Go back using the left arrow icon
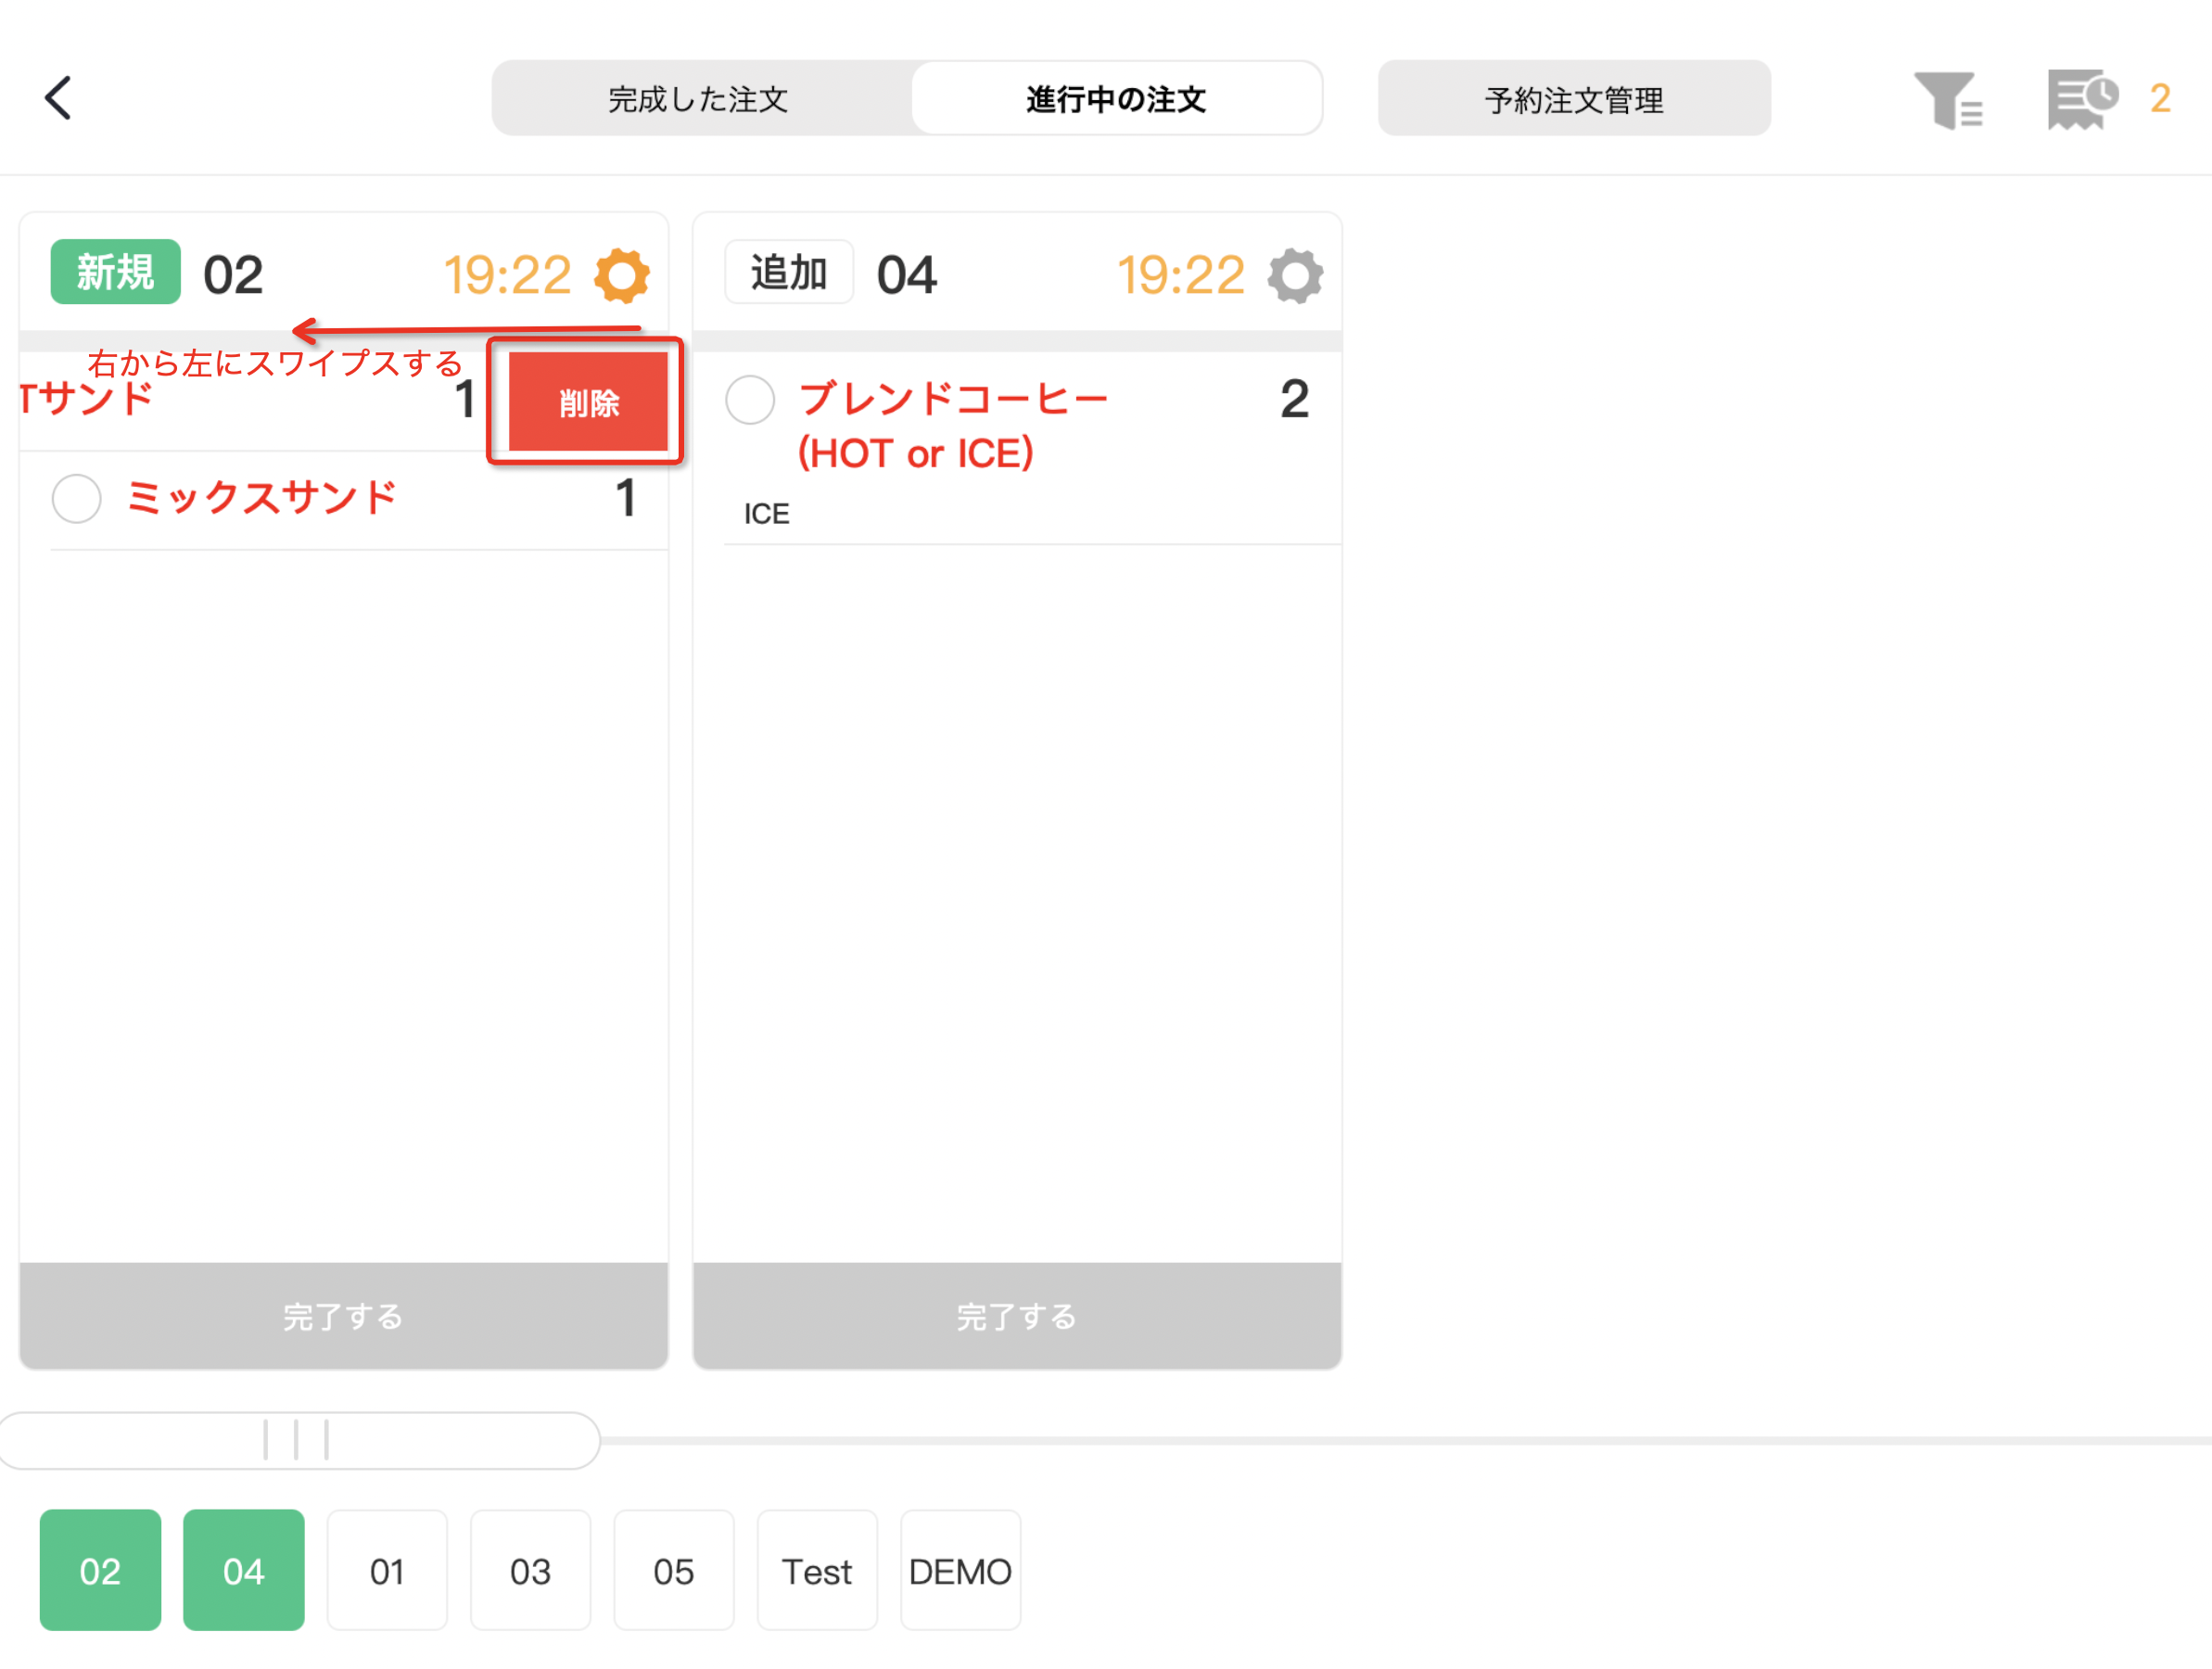The width and height of the screenshot is (2212, 1669). pyautogui.click(x=58, y=98)
